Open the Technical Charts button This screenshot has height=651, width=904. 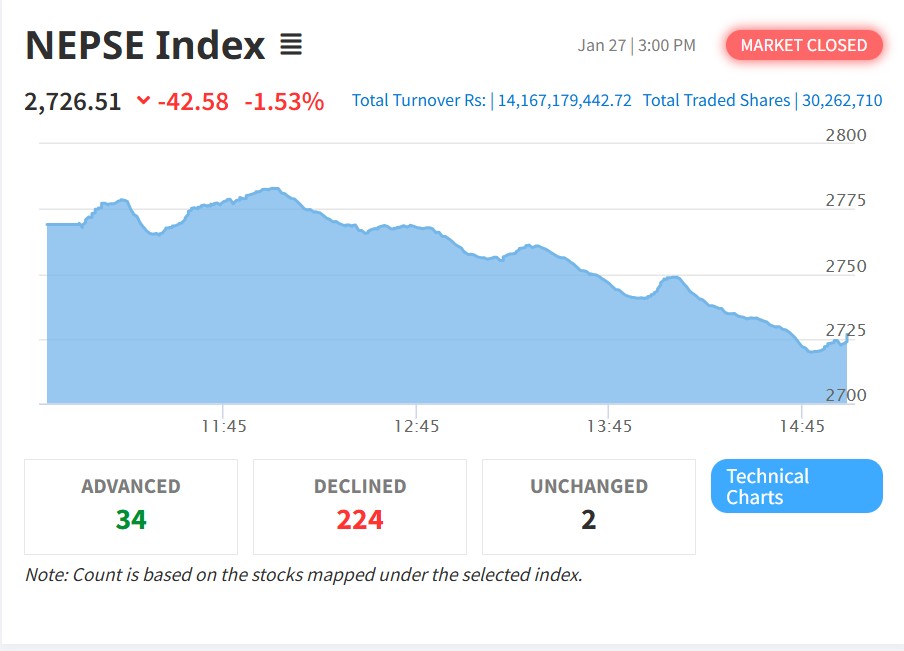tap(796, 486)
